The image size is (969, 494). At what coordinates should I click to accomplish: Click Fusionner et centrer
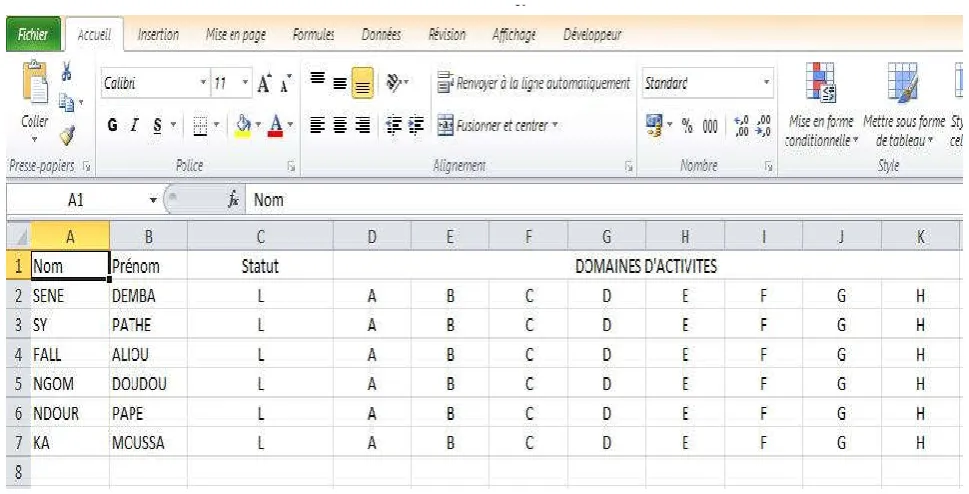click(493, 126)
